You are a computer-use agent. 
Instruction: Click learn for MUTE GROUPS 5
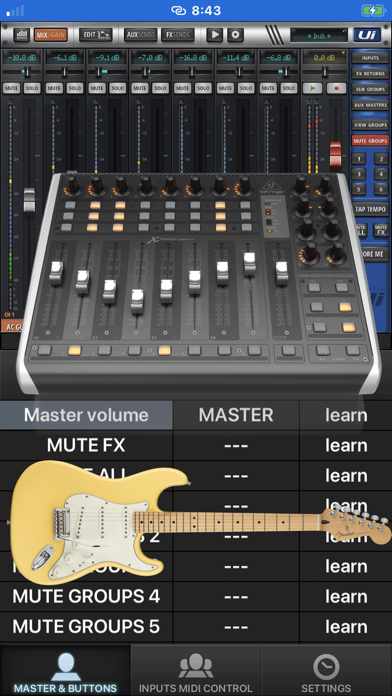pos(346,626)
